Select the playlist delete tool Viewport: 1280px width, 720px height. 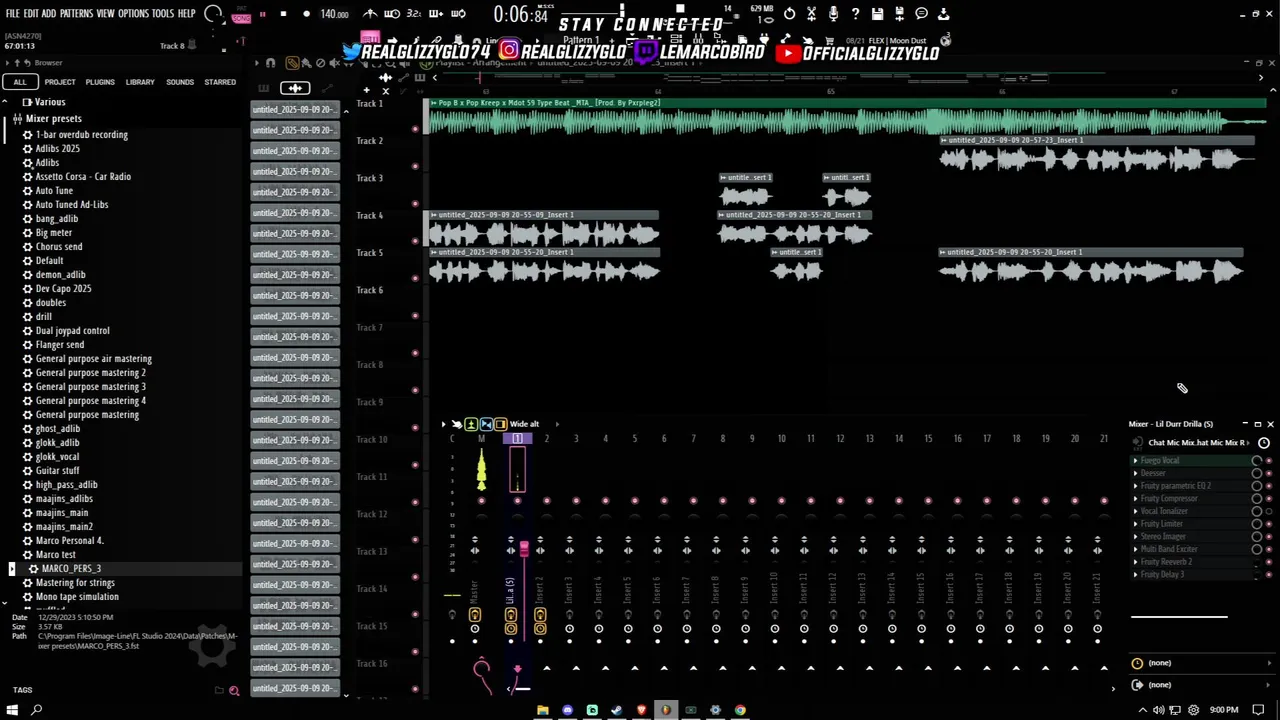[320, 63]
